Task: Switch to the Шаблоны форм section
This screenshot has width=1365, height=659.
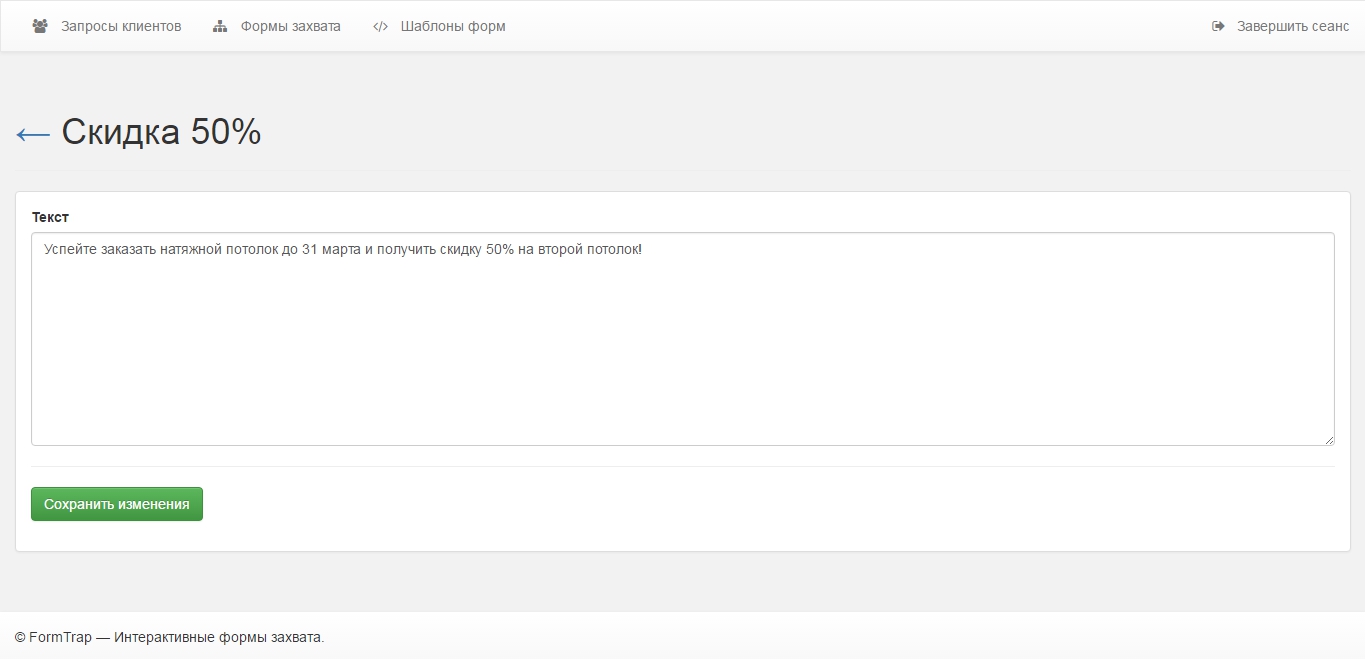Action: (x=453, y=26)
